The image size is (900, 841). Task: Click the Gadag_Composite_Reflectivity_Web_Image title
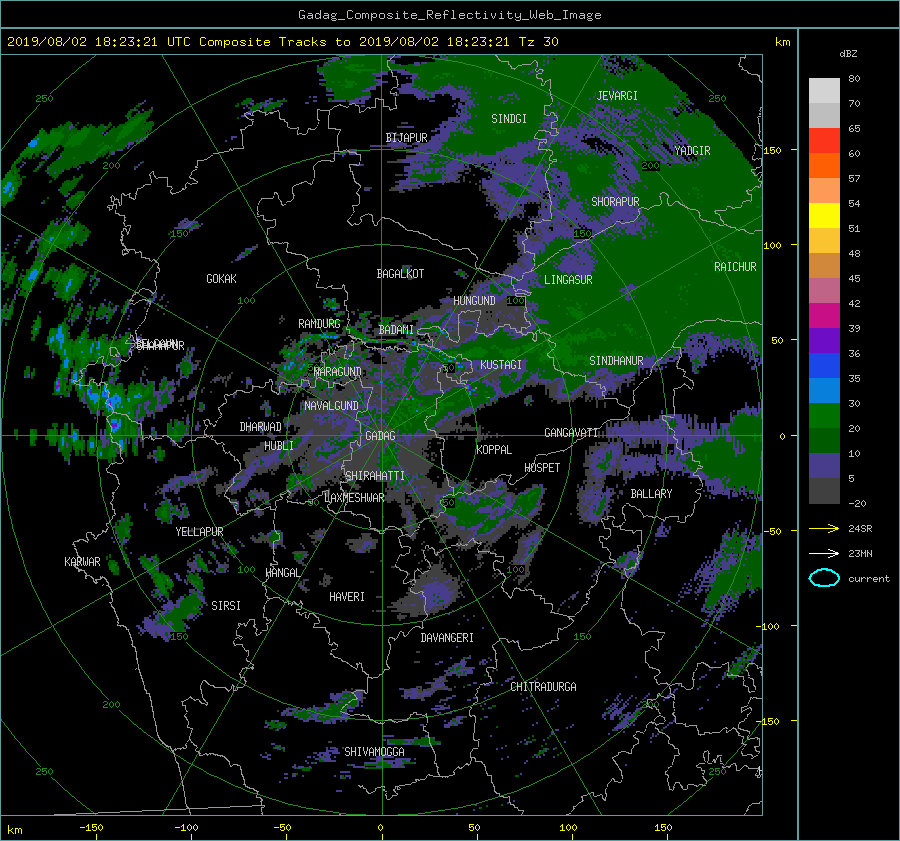[x=449, y=15]
